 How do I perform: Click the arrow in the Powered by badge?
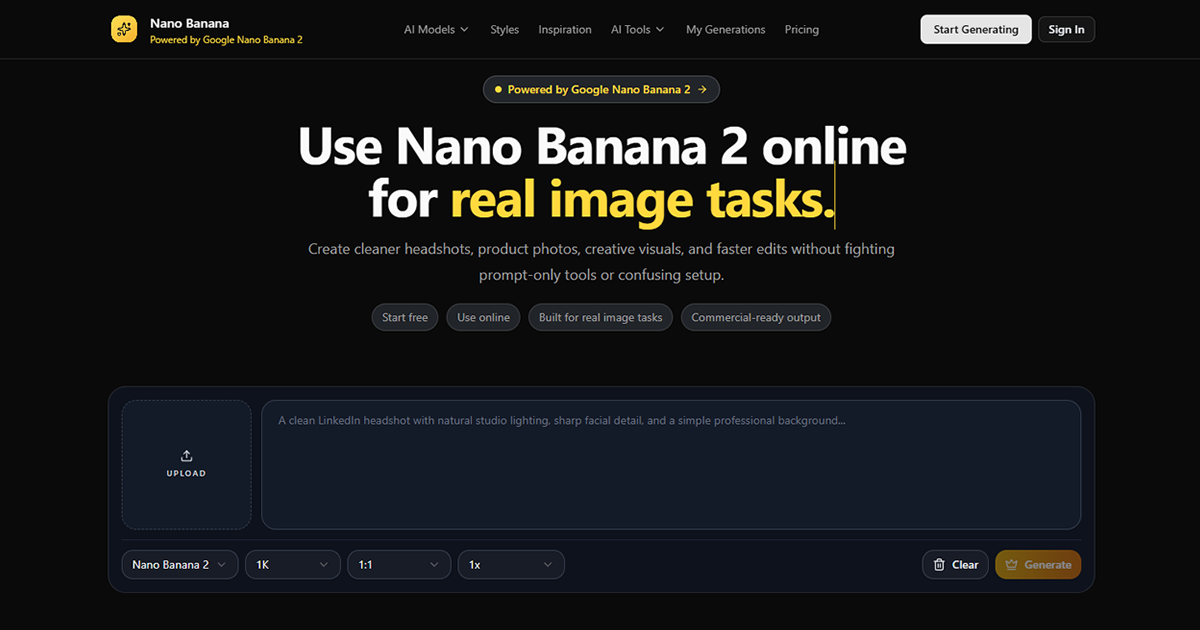(x=702, y=89)
